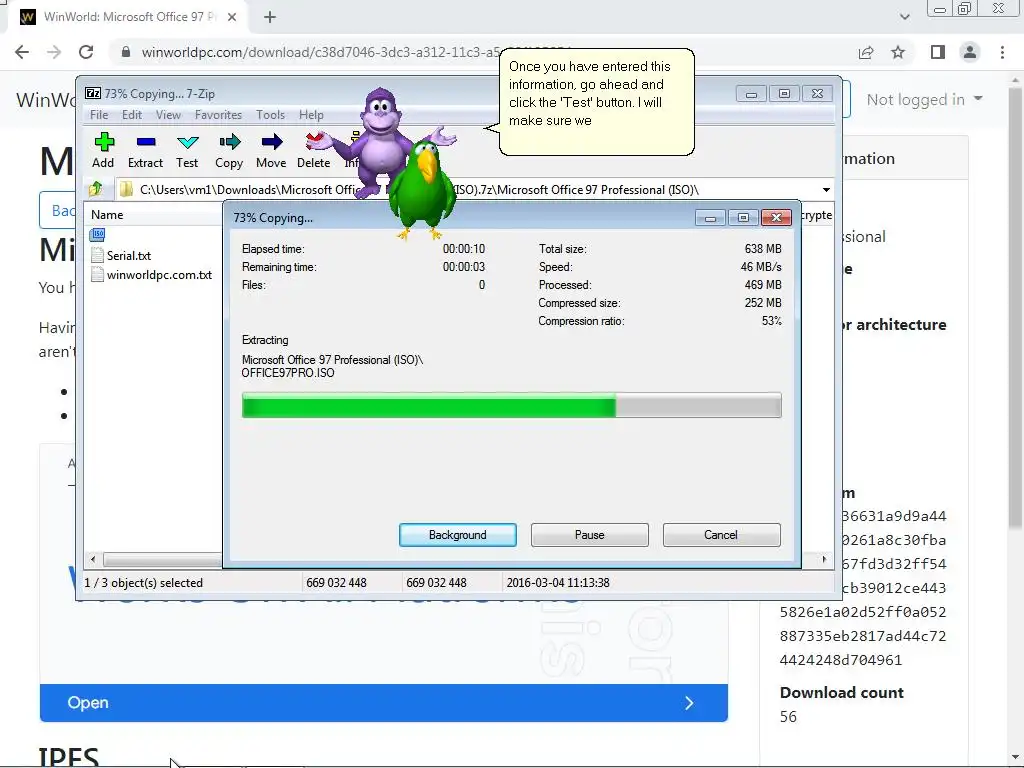Maximize the copying progress dialog

(743, 217)
